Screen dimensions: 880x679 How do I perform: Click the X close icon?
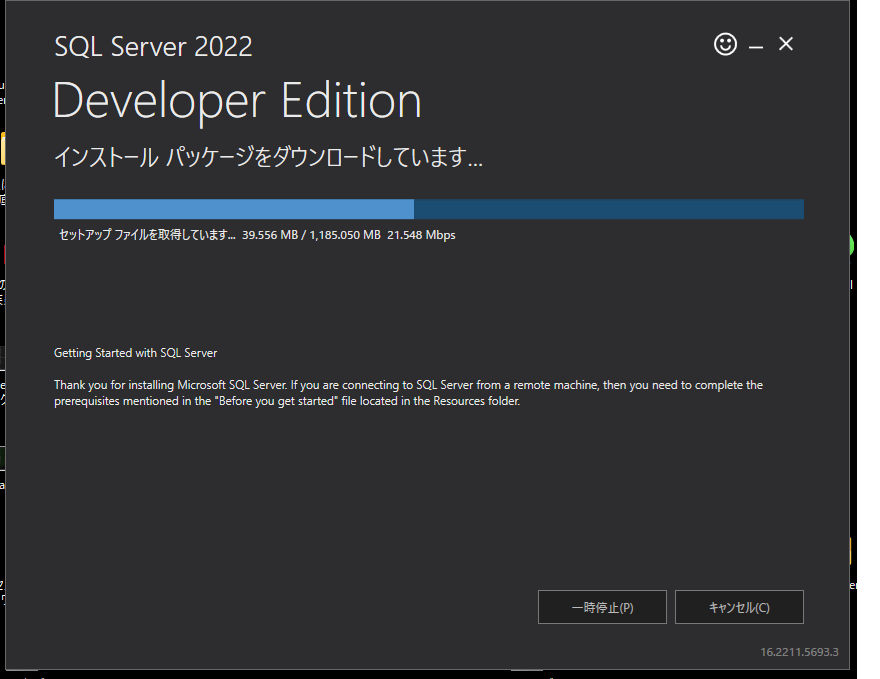pos(786,43)
